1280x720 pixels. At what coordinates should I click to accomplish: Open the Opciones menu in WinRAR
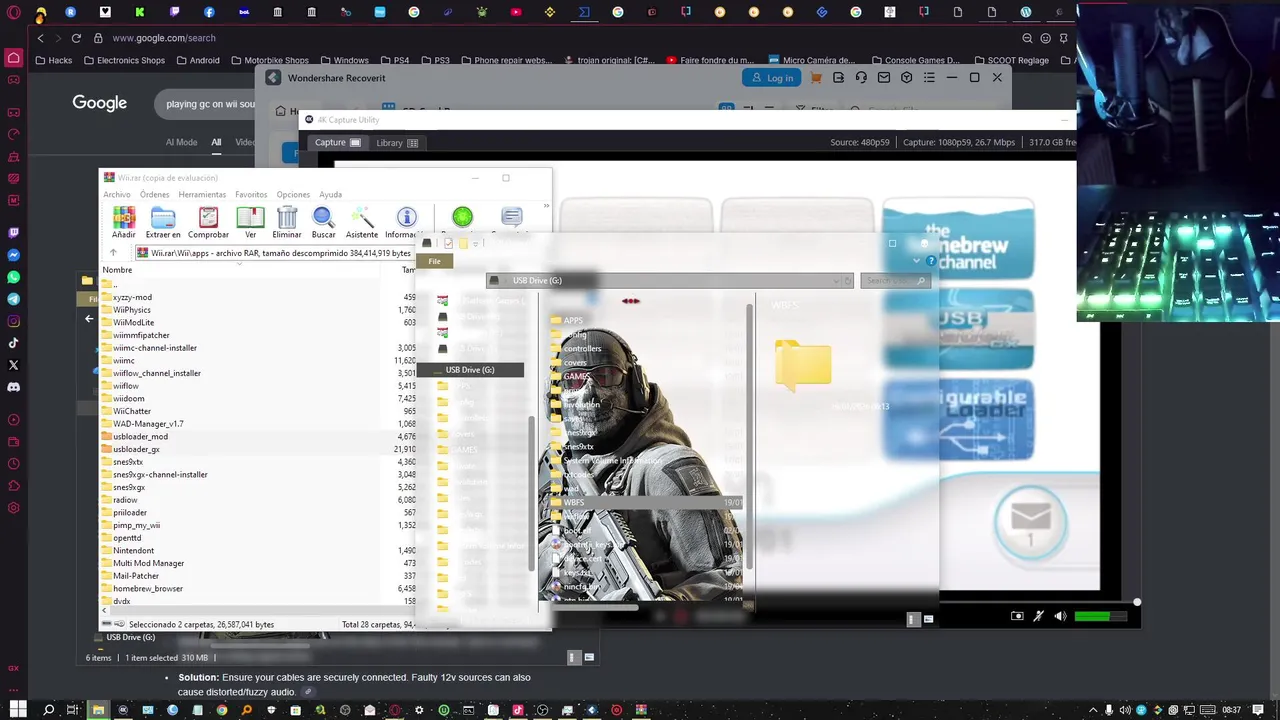(293, 194)
